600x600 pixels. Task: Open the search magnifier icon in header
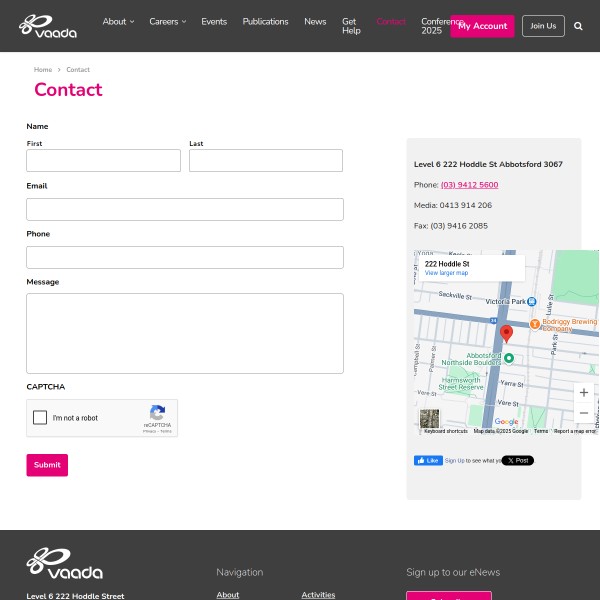tap(578, 26)
